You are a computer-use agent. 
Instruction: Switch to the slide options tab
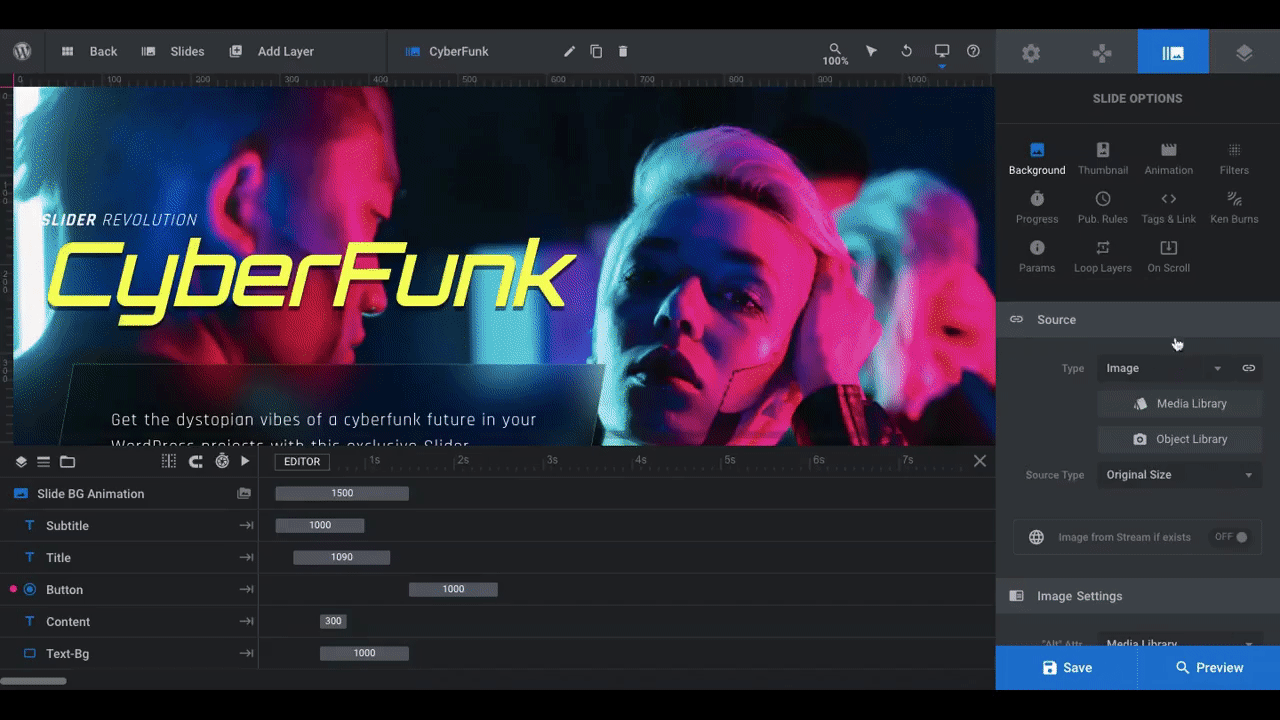point(1173,53)
